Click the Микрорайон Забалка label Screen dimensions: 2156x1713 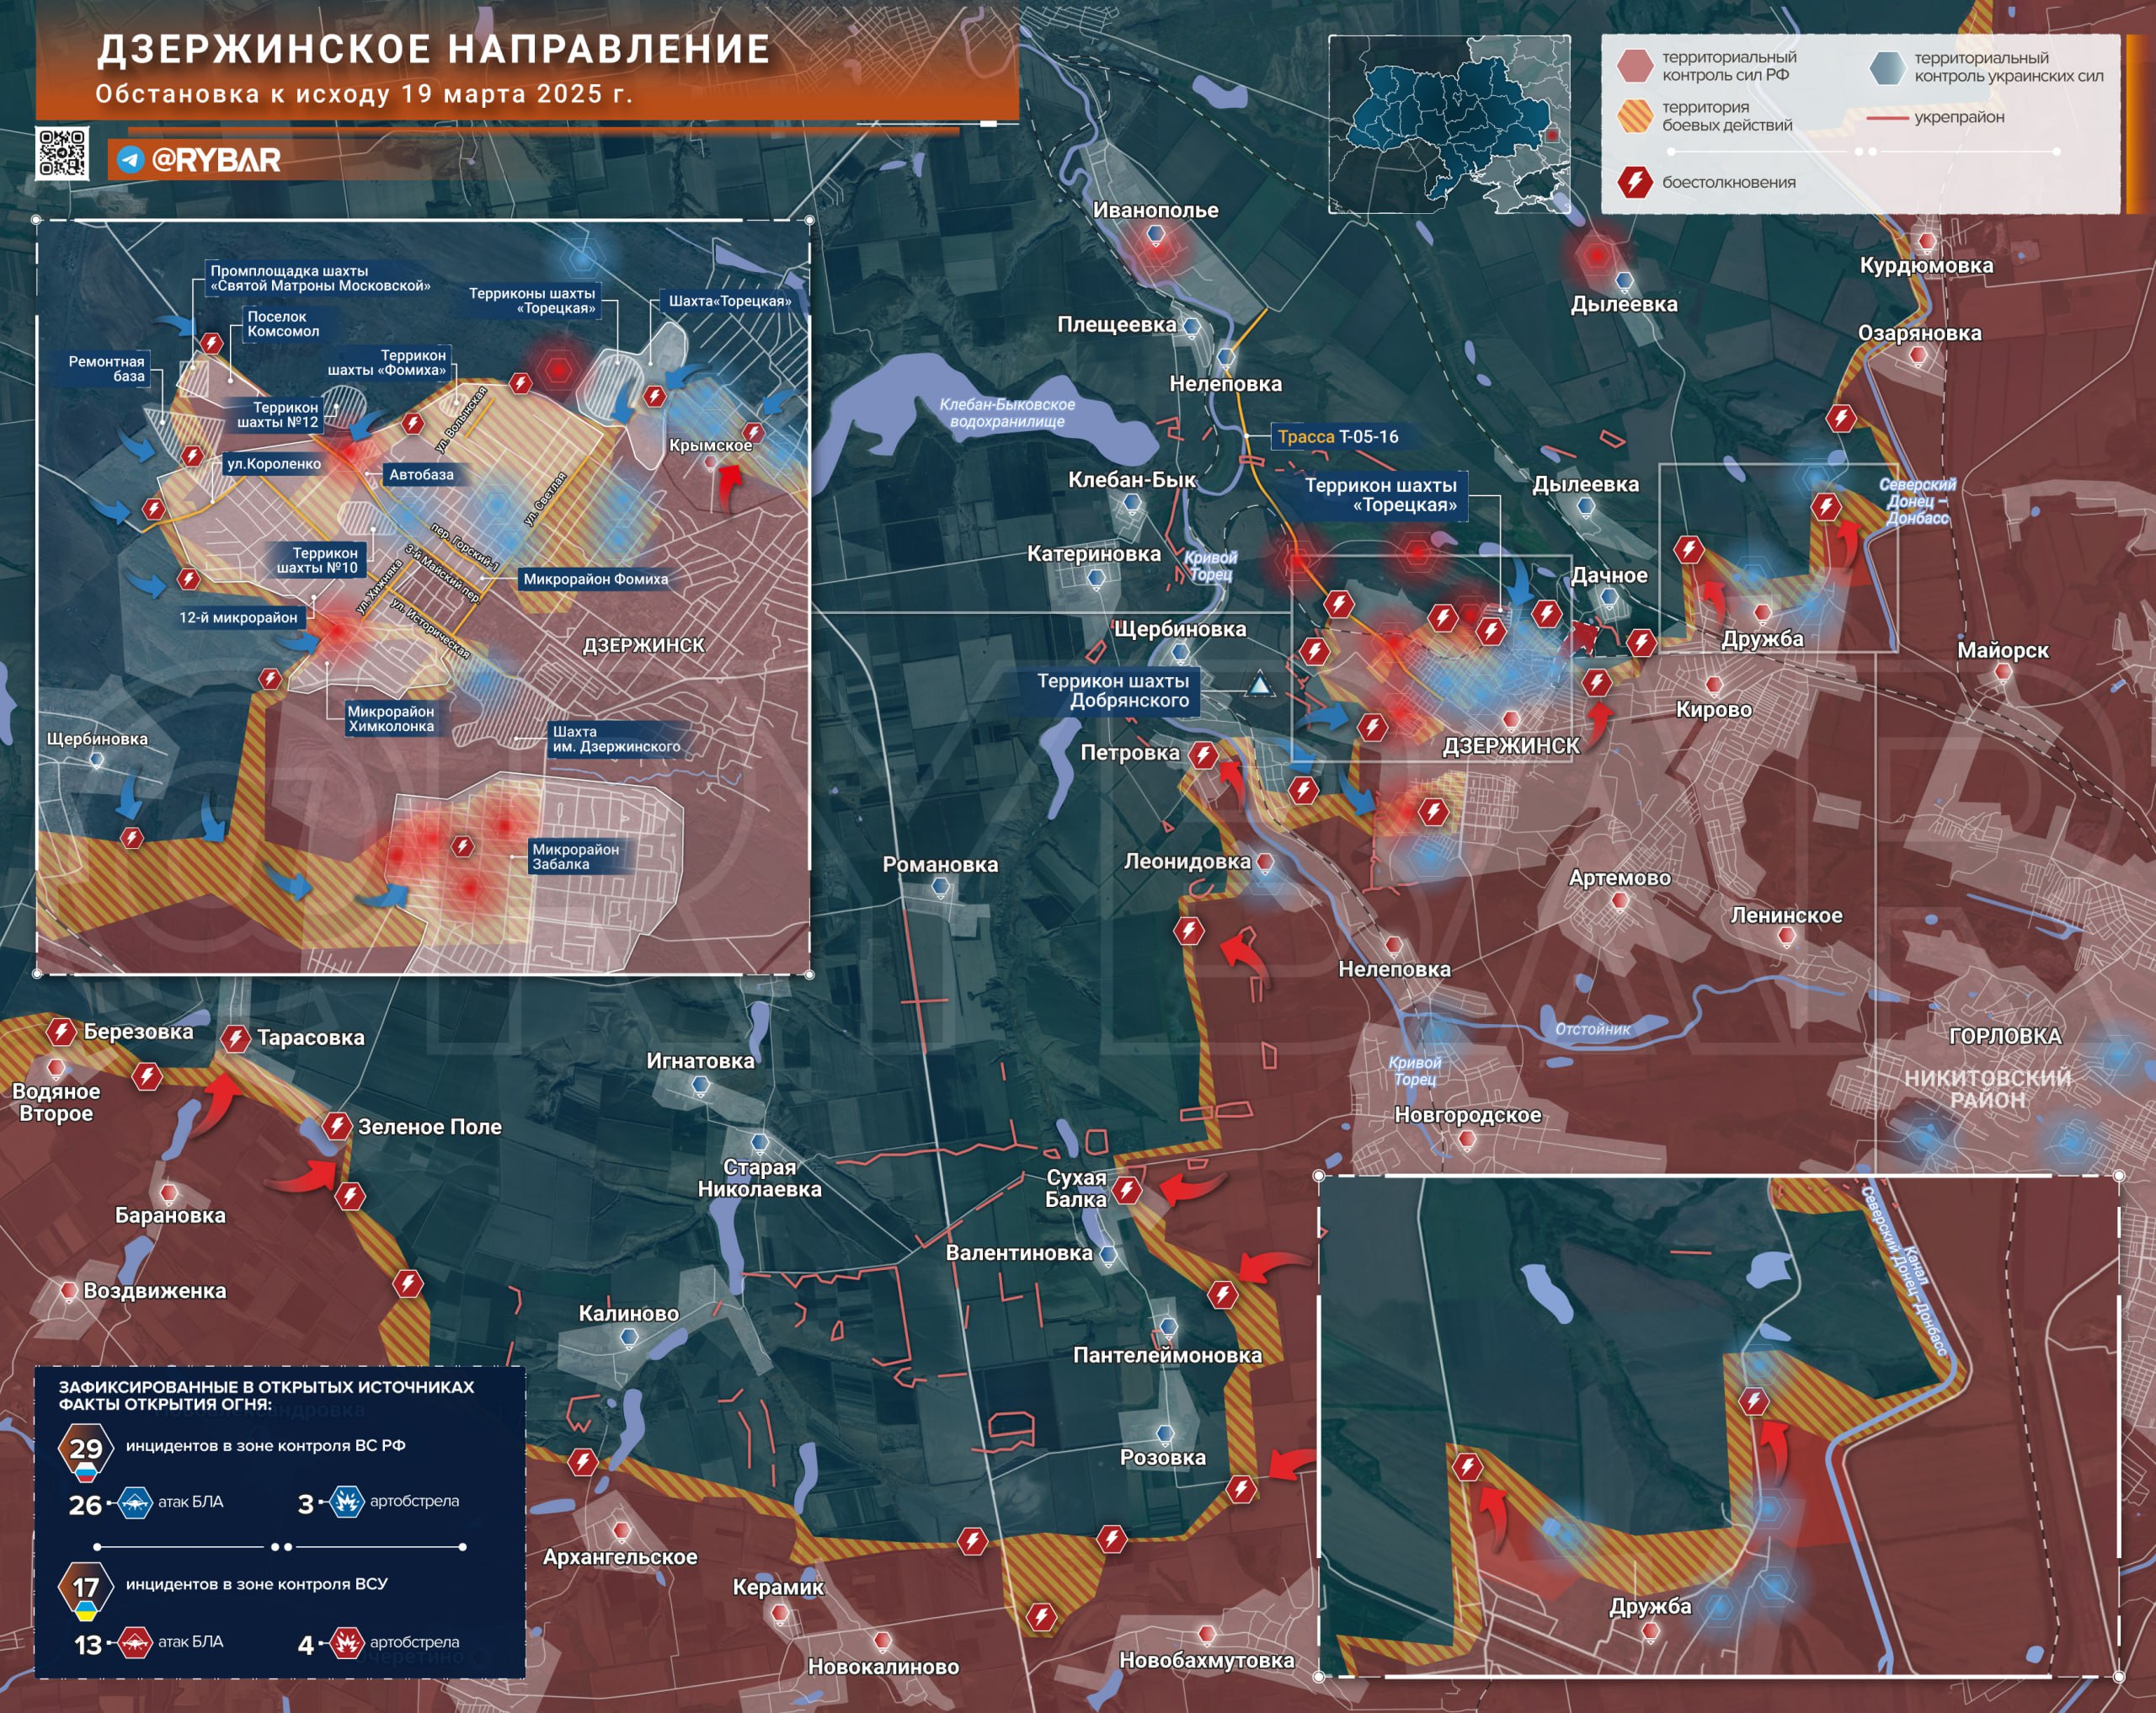click(575, 856)
